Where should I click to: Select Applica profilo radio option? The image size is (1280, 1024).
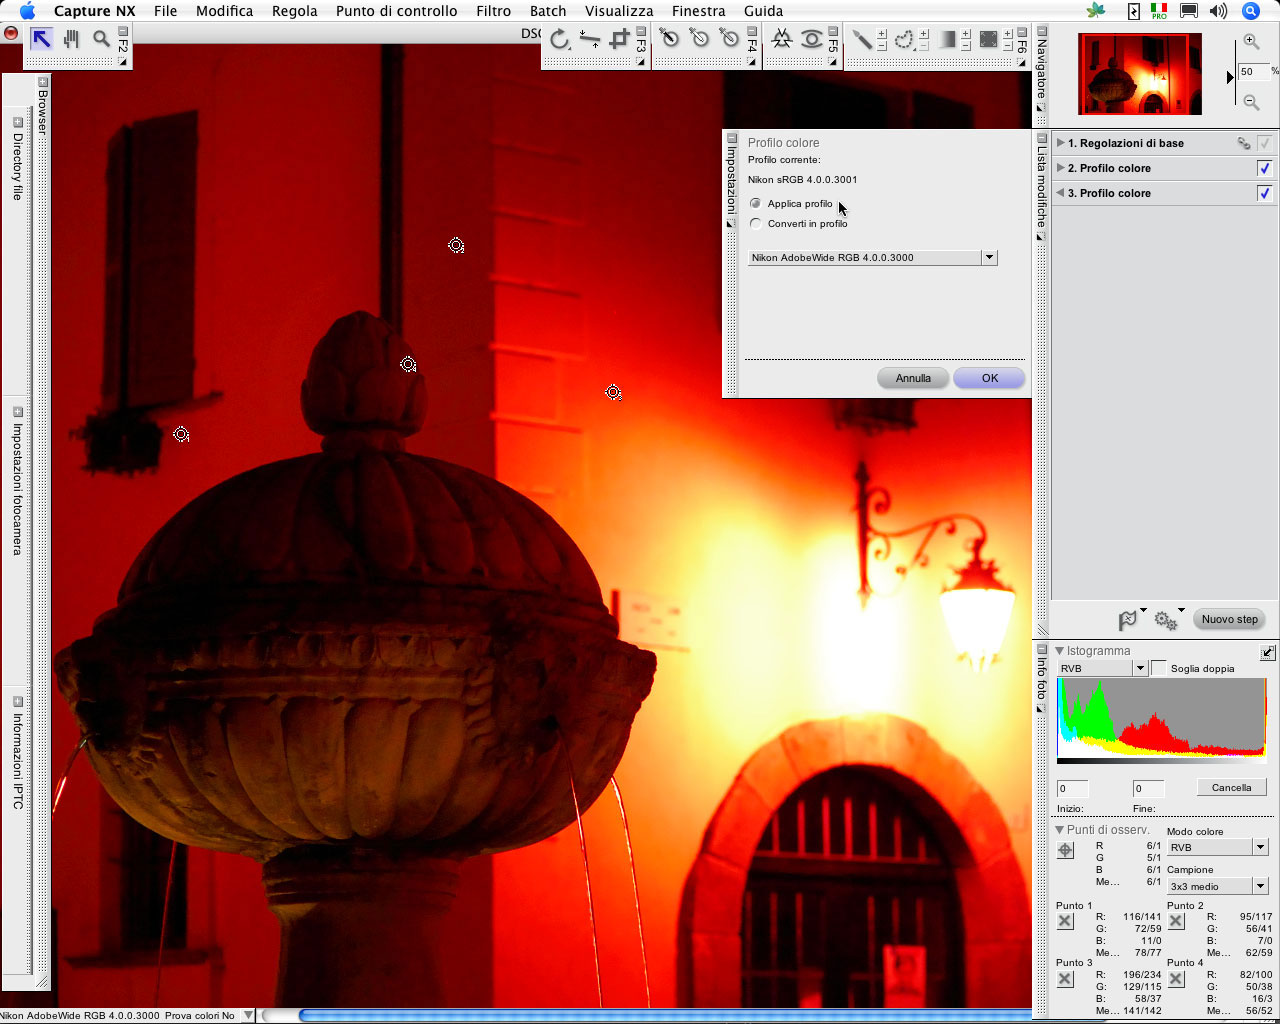pos(755,203)
